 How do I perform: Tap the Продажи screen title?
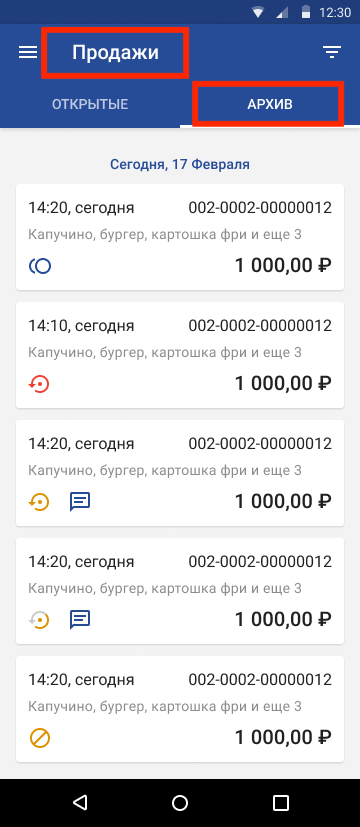pyautogui.click(x=115, y=52)
